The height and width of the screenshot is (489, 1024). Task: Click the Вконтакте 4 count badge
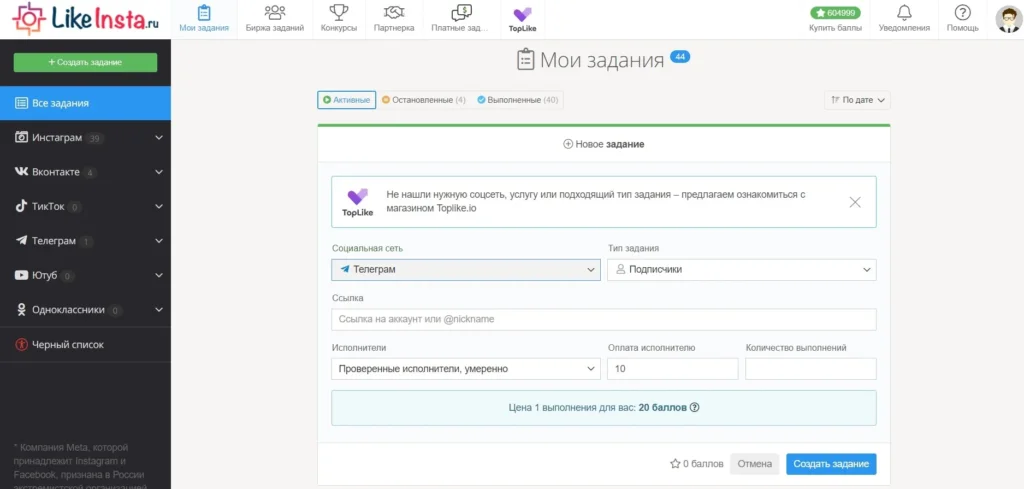(89, 172)
